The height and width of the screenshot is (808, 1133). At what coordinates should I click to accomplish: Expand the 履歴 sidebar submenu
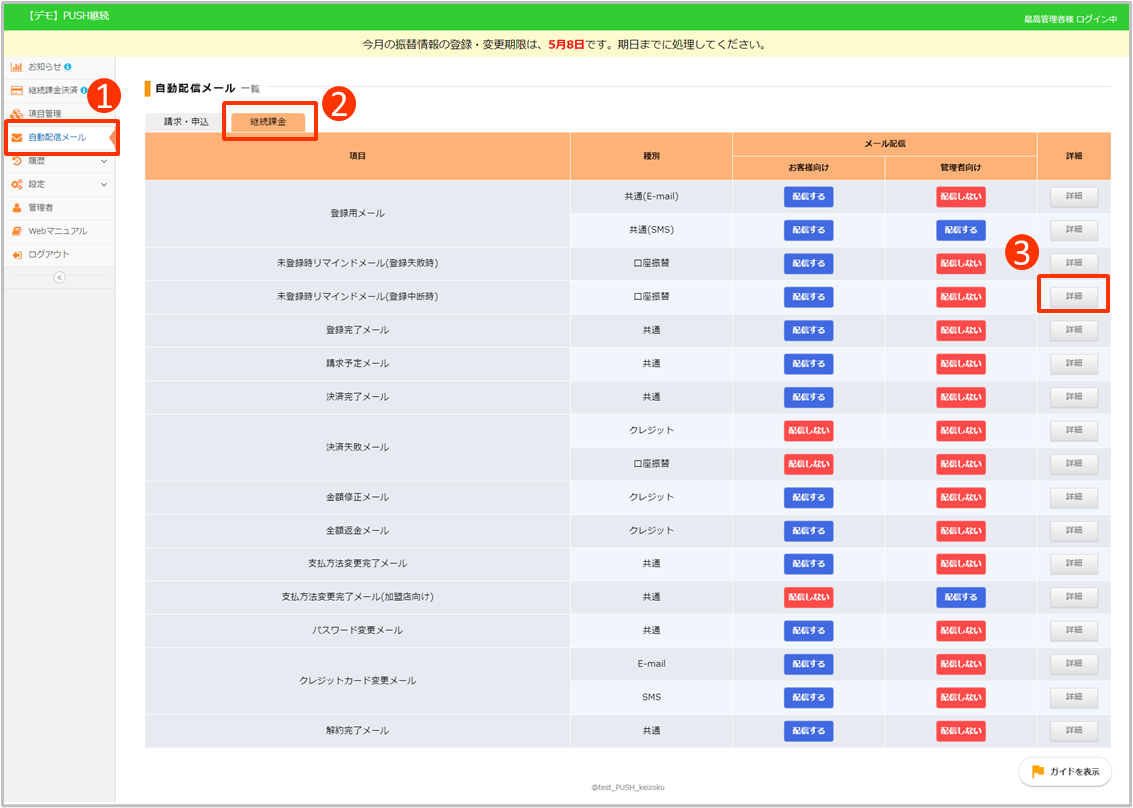pyautogui.click(x=103, y=161)
